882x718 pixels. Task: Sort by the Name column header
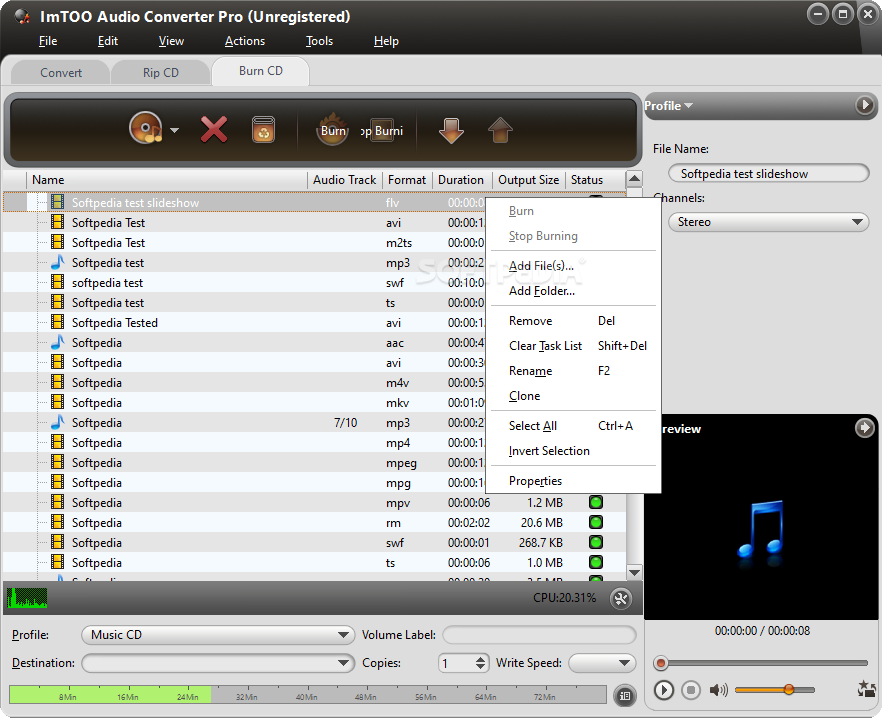point(166,180)
